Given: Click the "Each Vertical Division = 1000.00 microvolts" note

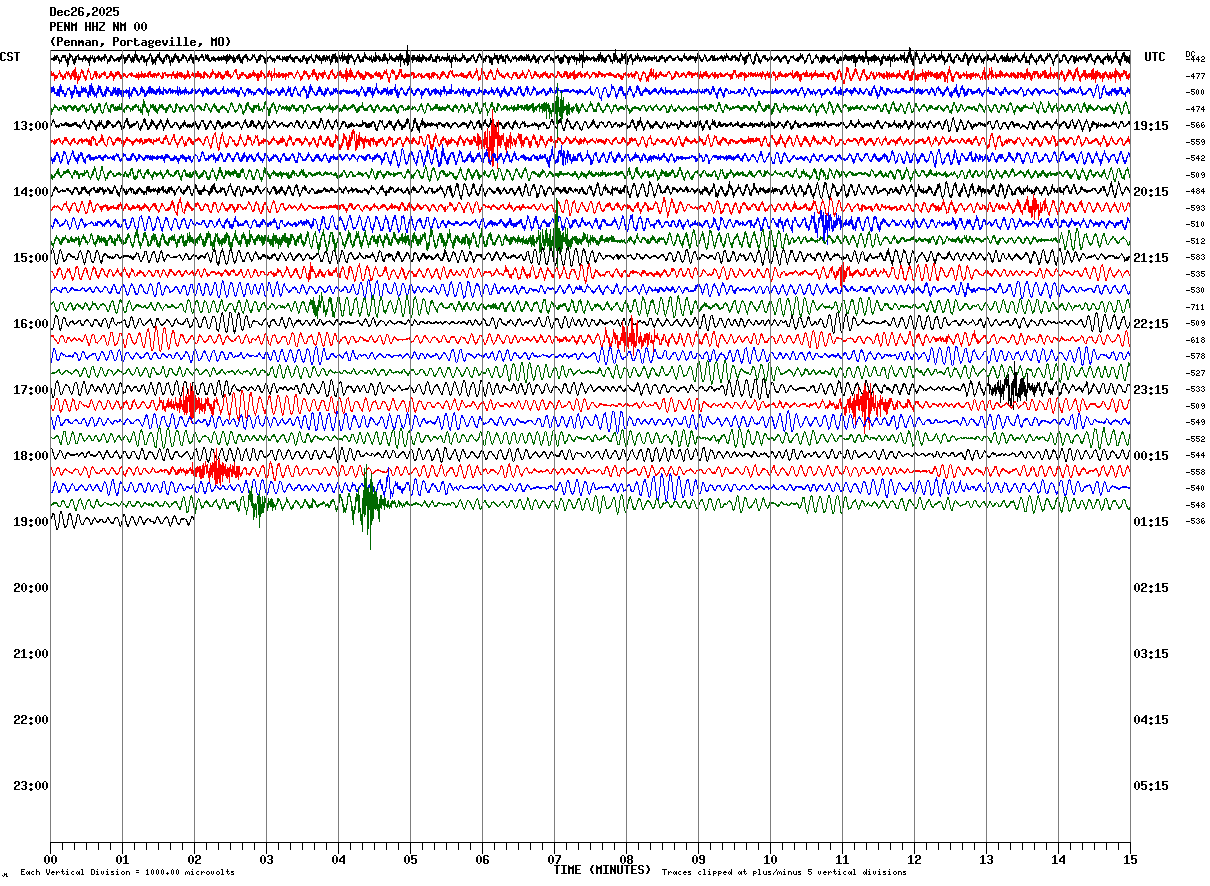Looking at the screenshot, I should pos(127,872).
